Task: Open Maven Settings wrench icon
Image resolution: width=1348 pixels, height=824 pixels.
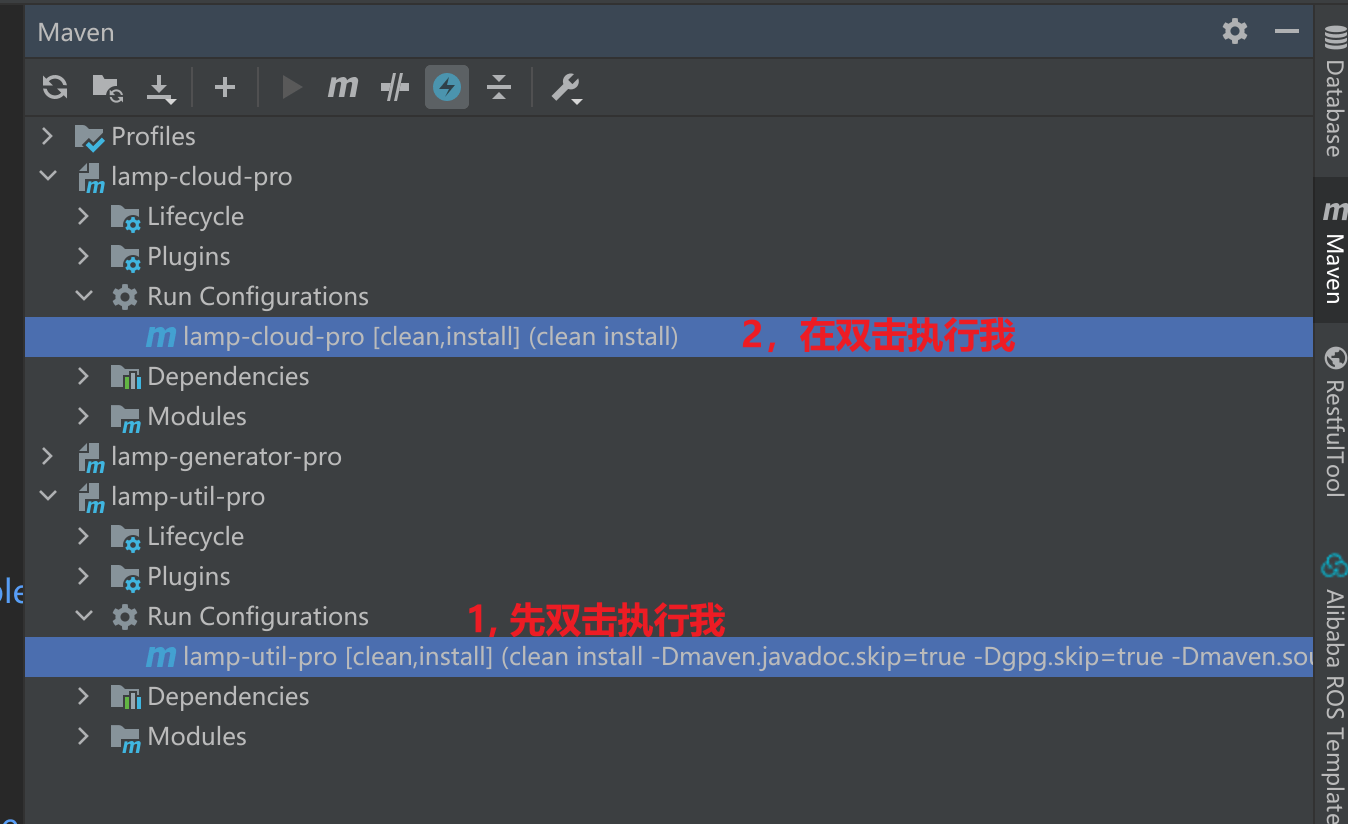Action: 566,88
